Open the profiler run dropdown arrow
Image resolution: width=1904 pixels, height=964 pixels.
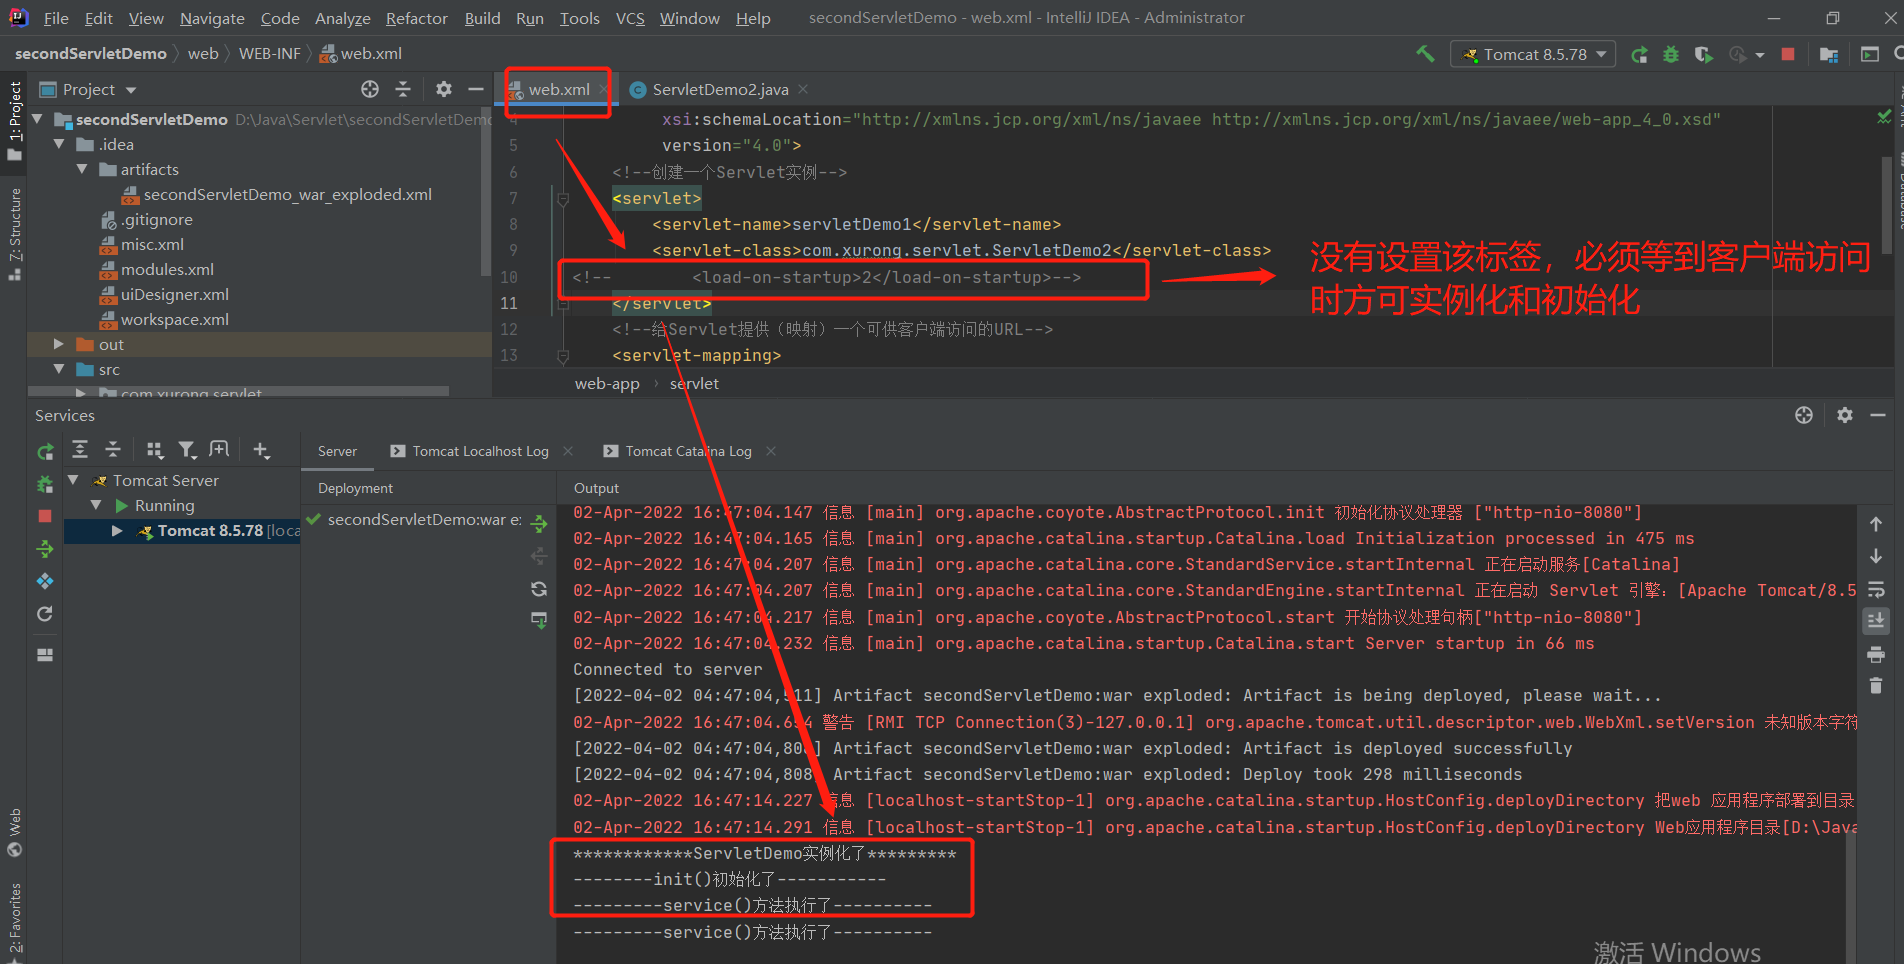1760,55
